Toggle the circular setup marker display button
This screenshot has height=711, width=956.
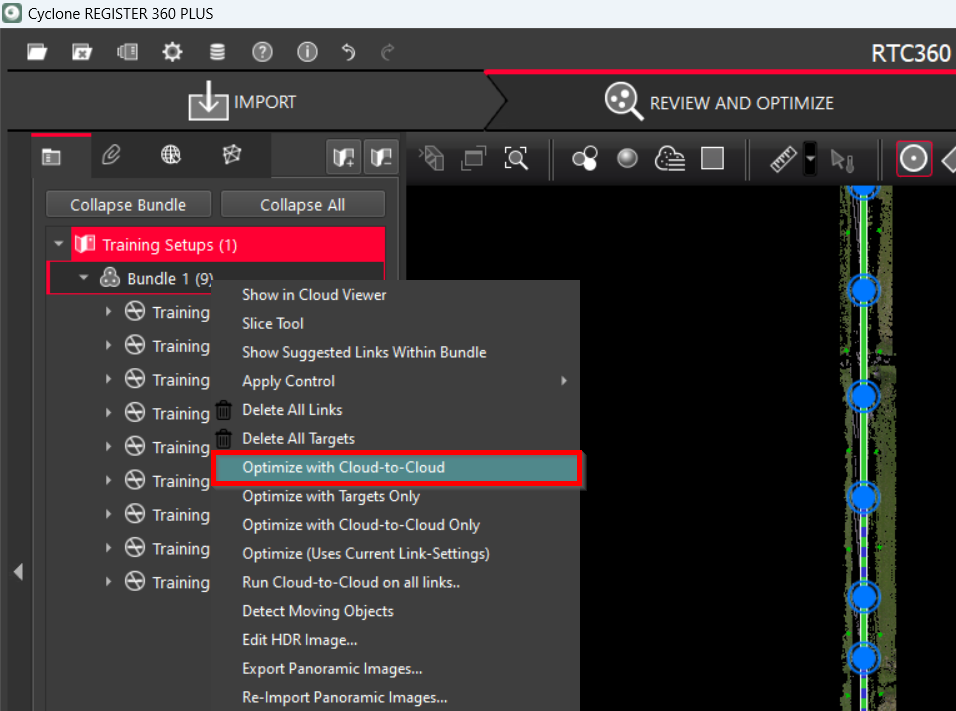[x=913, y=158]
